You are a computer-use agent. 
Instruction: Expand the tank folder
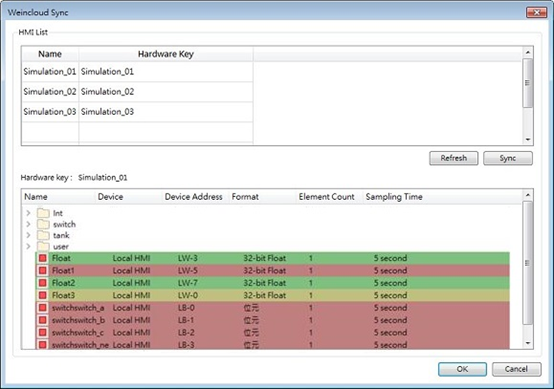[28, 235]
